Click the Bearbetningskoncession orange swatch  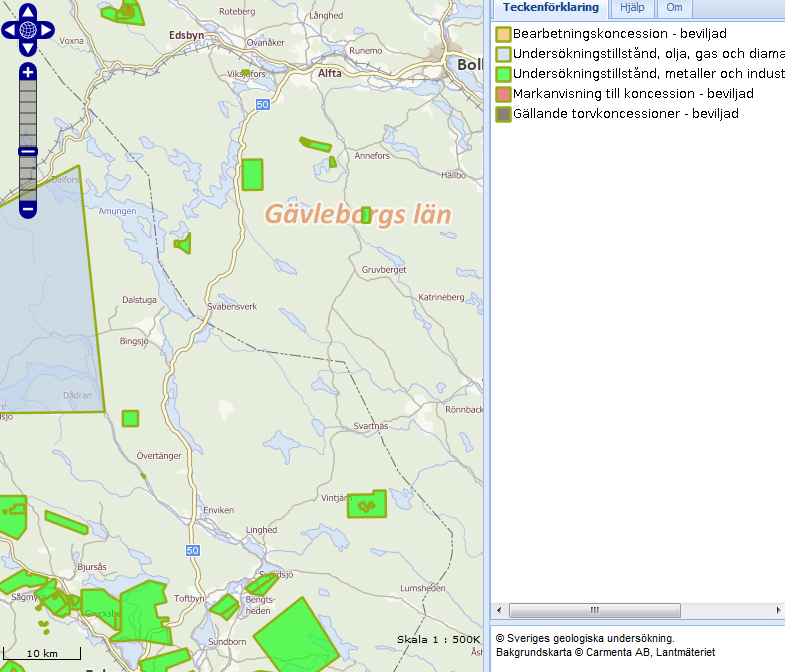503,34
